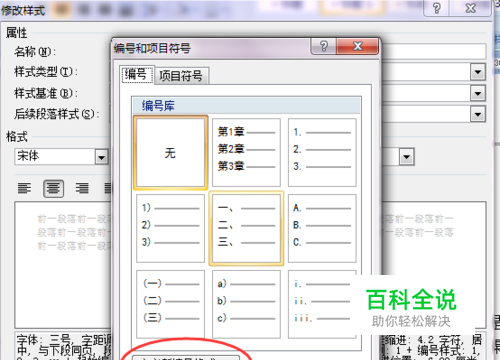Click the 格式 section label
500x360 pixels.
[x=17, y=137]
